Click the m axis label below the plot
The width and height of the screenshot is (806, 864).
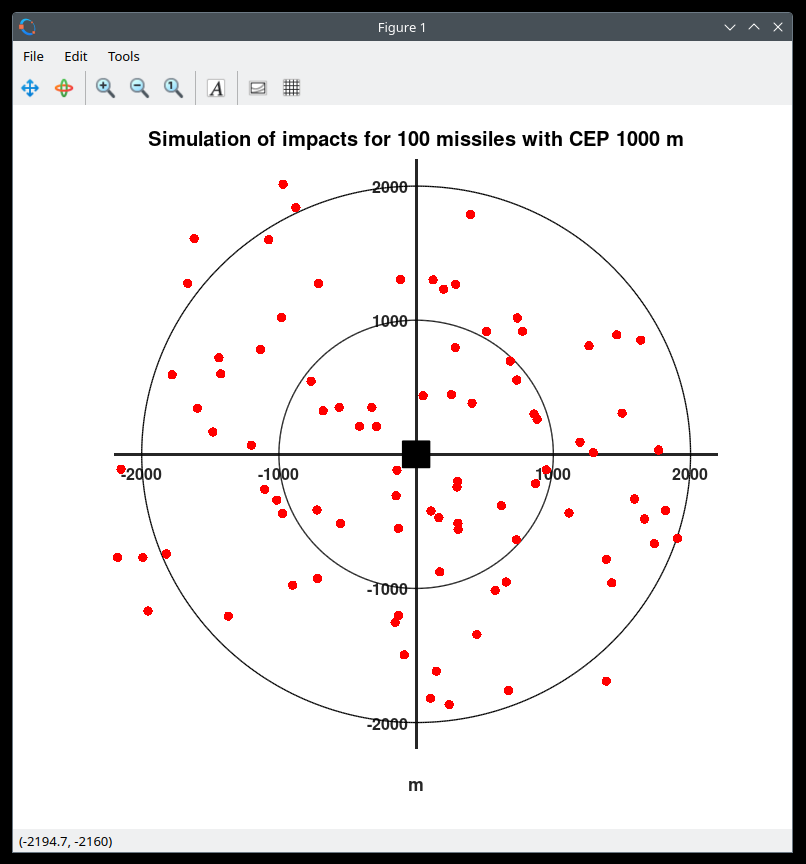415,785
